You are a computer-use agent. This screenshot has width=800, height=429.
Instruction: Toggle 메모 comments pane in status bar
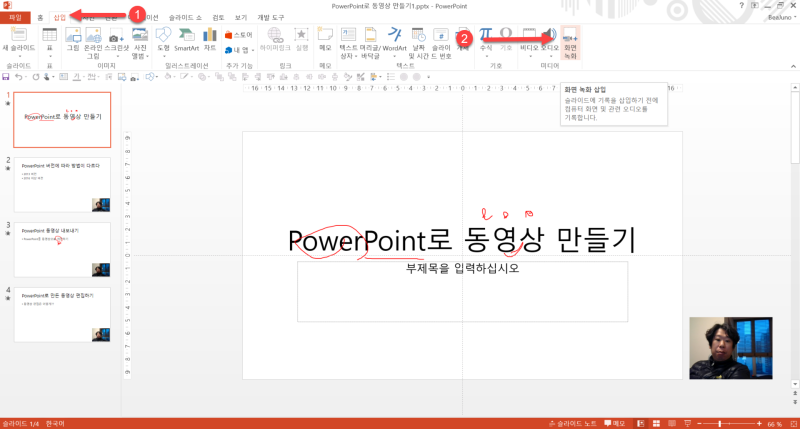point(615,424)
